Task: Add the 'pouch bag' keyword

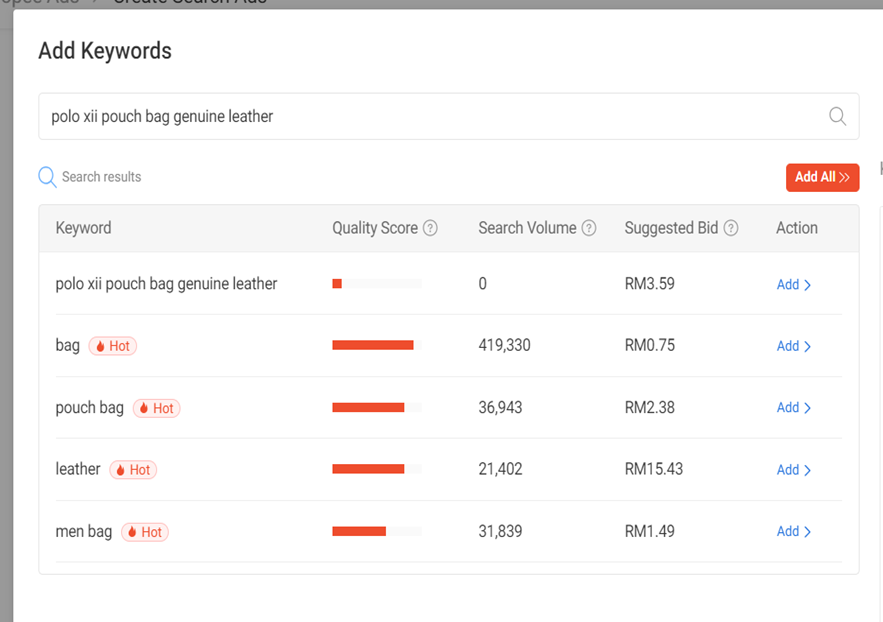Action: click(793, 408)
